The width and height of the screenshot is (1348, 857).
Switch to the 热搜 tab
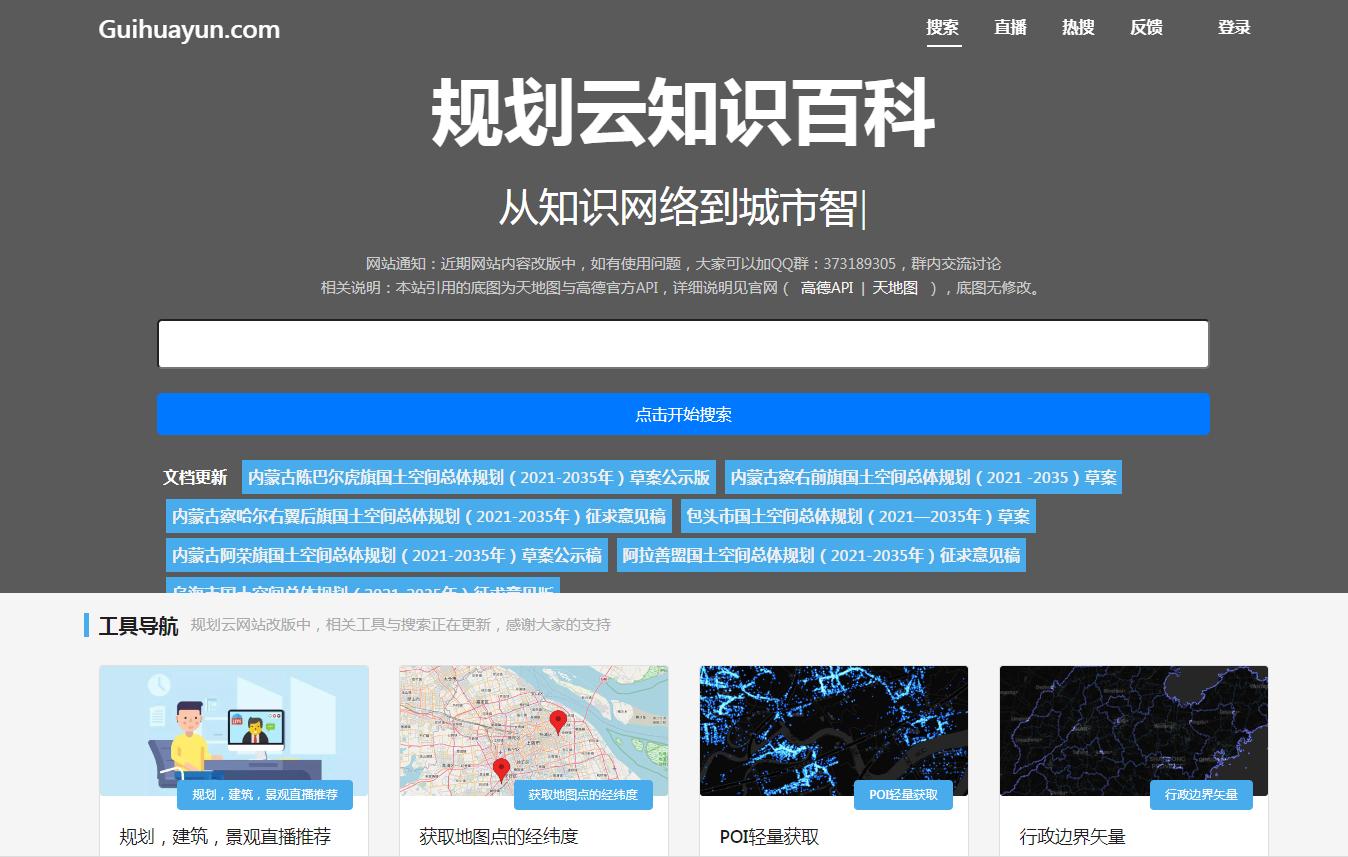(x=1077, y=27)
